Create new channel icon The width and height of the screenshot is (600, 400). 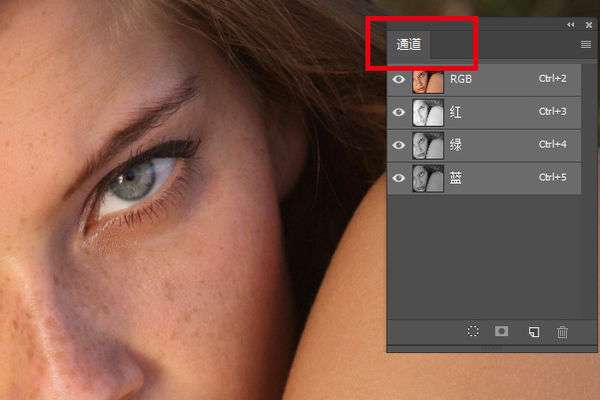(x=534, y=332)
